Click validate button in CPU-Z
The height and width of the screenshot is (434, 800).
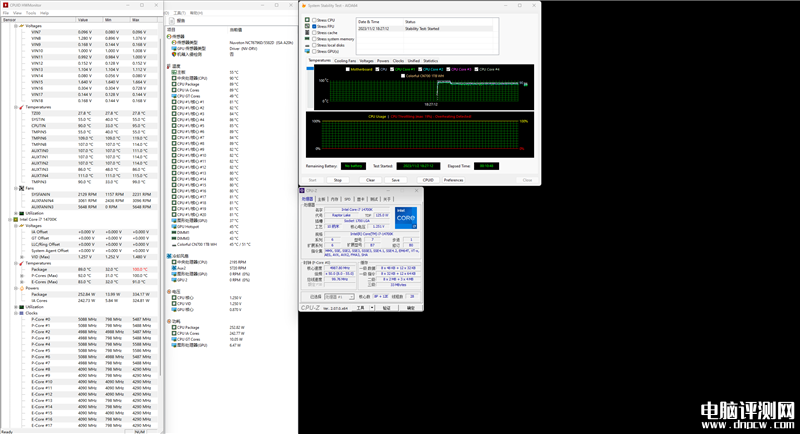[386, 308]
